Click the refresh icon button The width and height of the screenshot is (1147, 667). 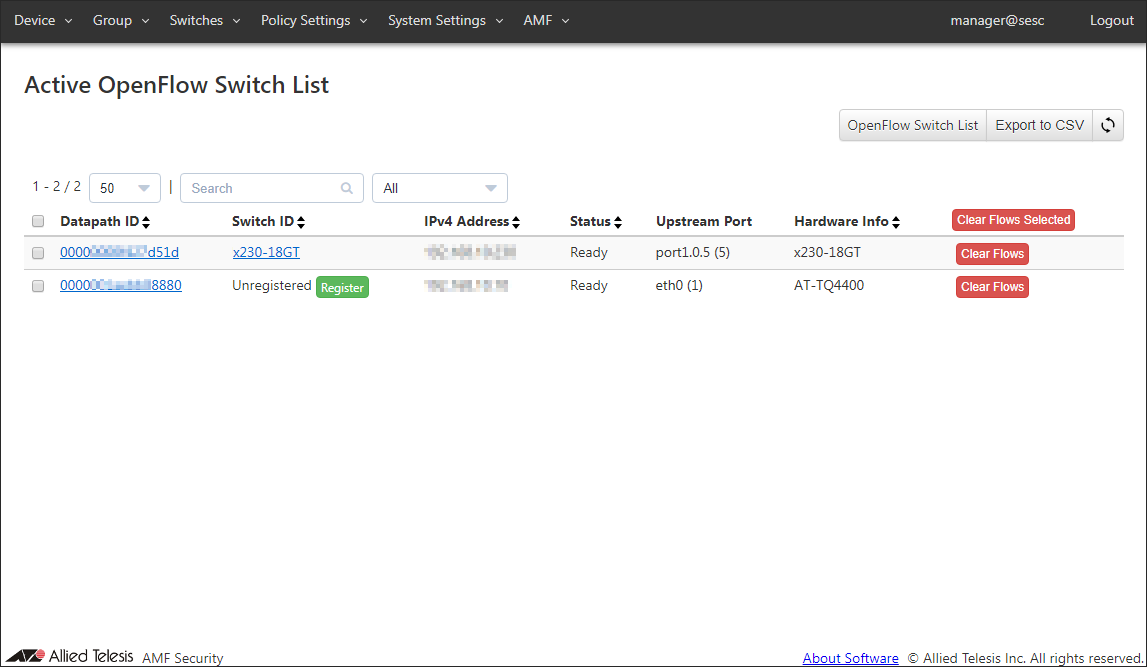click(x=1108, y=125)
